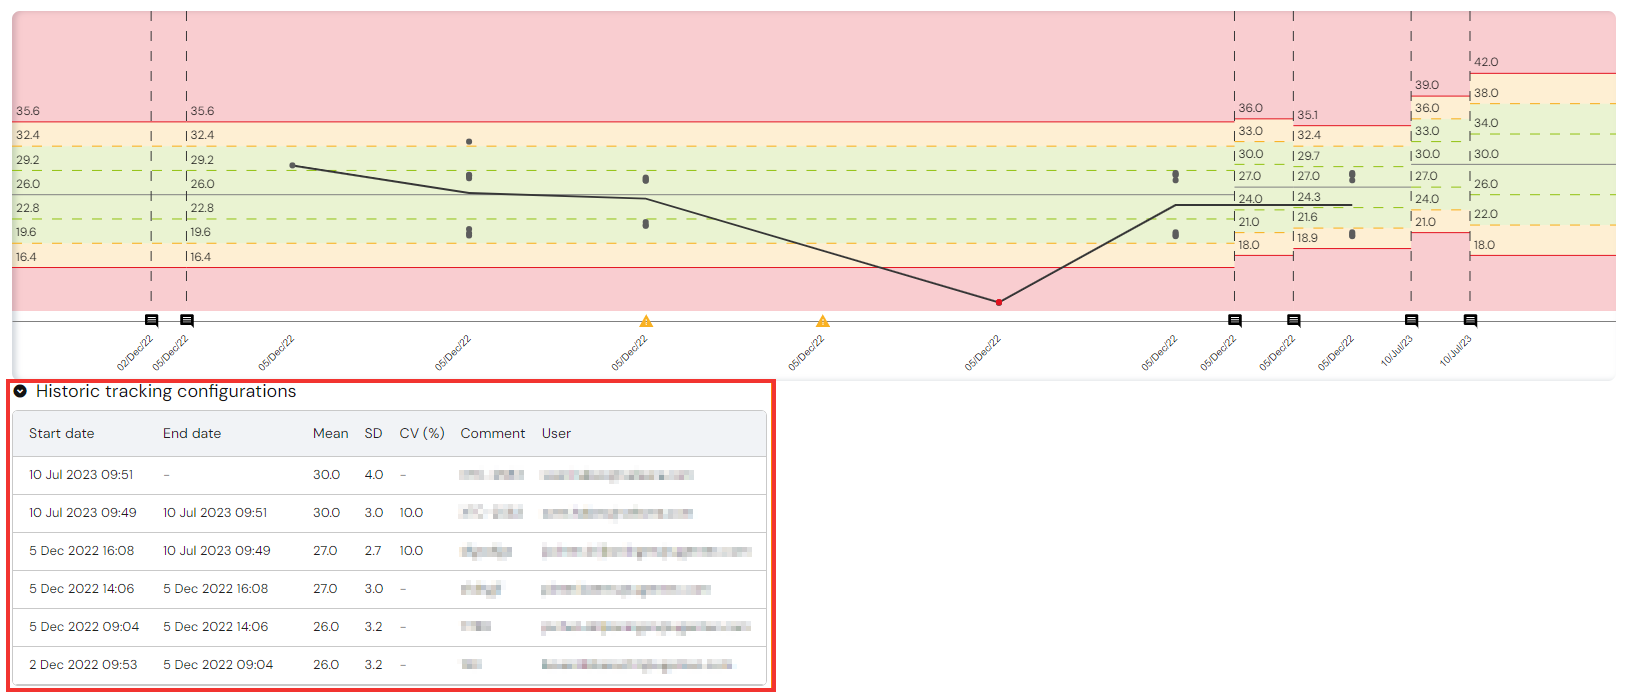
Task: Select end date 5 Dec 2022 14:06
Action: click(x=216, y=627)
